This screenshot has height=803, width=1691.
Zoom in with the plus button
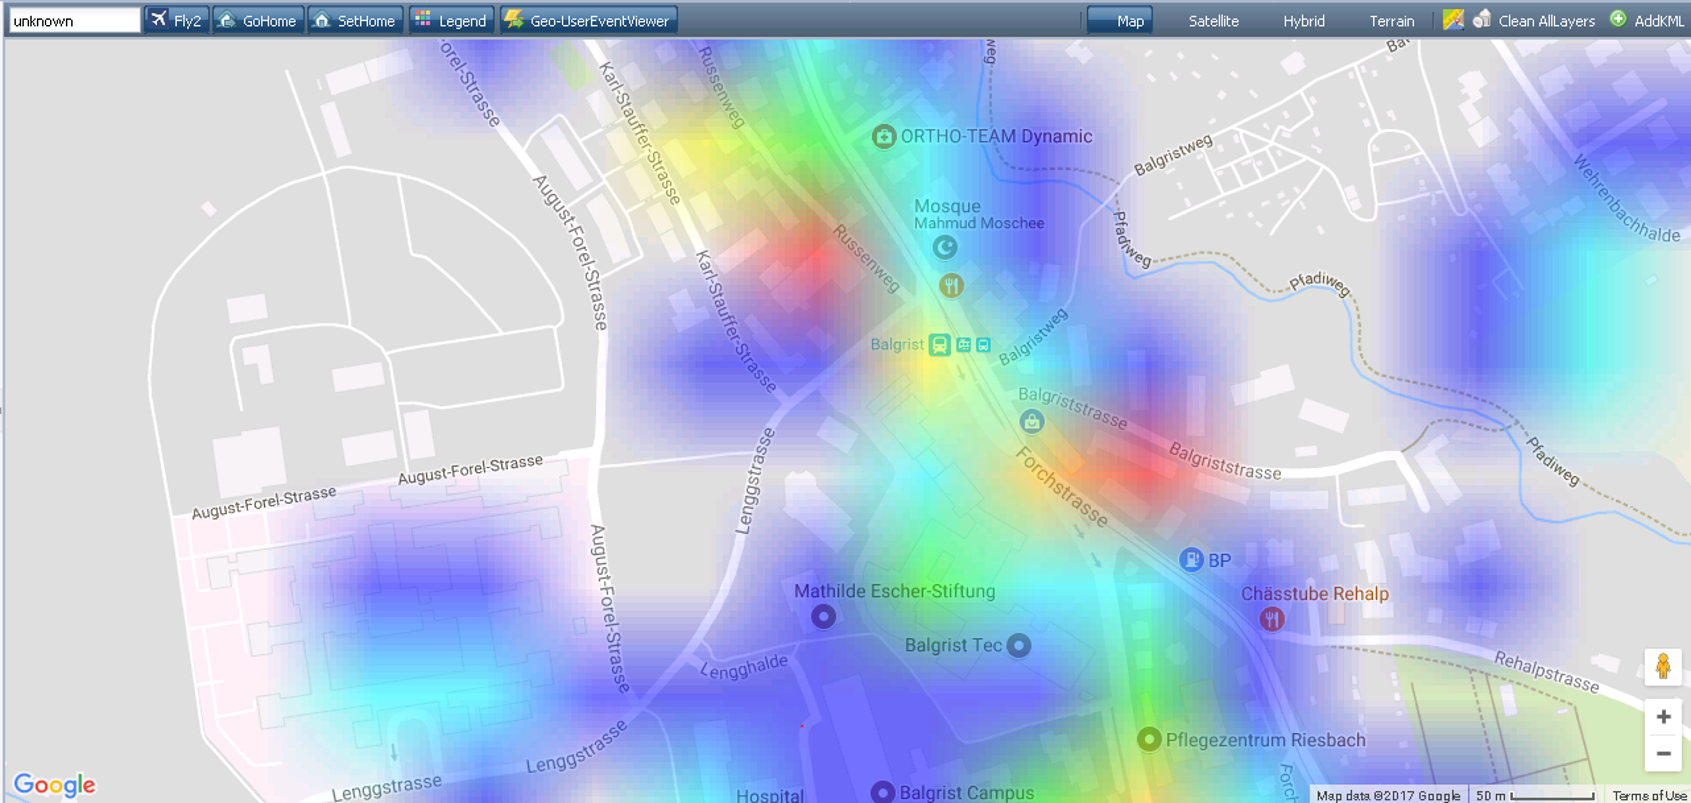coord(1663,717)
